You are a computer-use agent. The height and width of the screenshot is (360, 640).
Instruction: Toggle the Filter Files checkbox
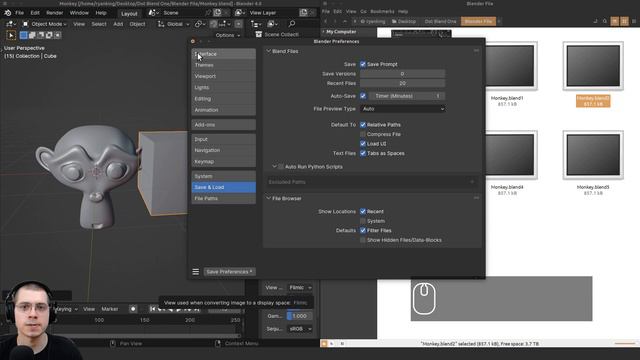363,231
